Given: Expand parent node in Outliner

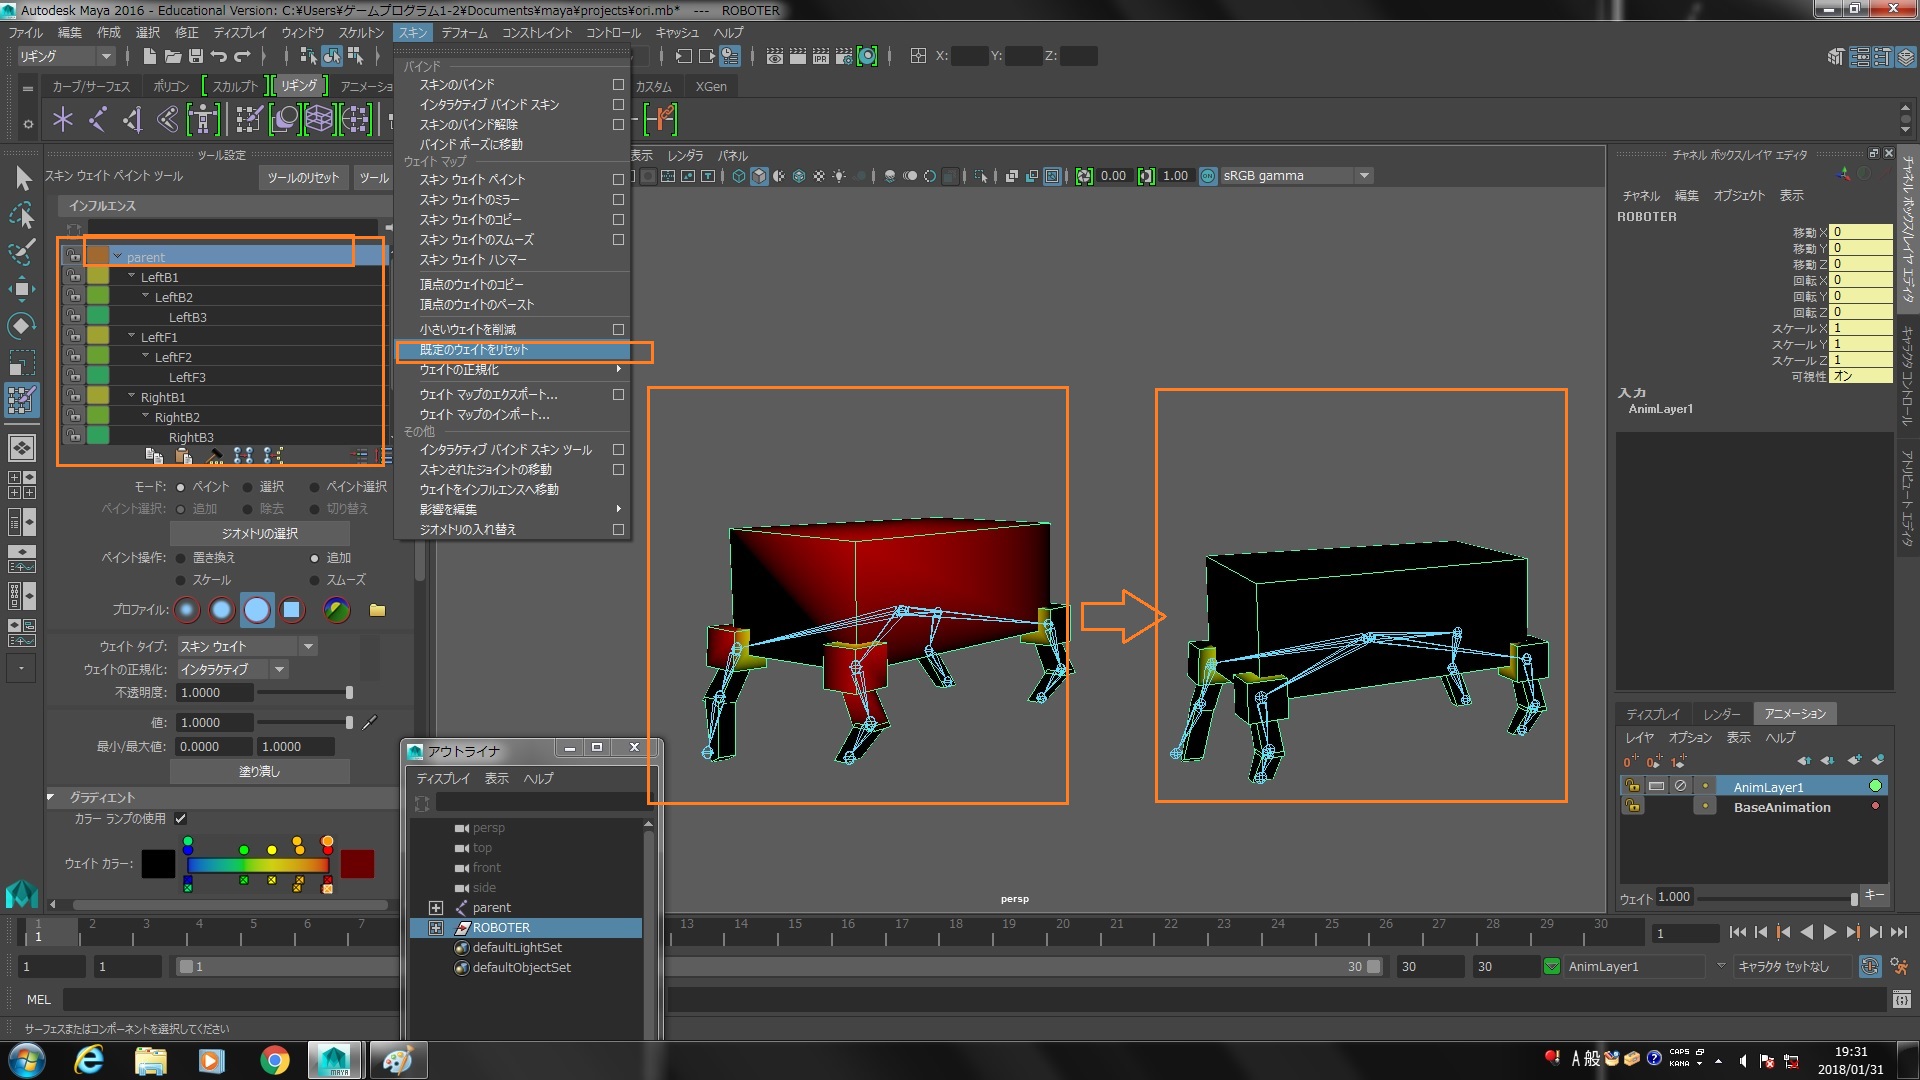Looking at the screenshot, I should point(436,908).
